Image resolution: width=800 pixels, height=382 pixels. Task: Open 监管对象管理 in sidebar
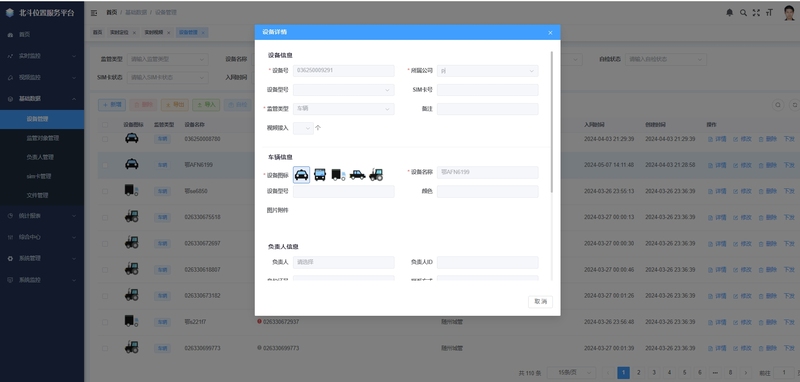pyautogui.click(x=42, y=138)
